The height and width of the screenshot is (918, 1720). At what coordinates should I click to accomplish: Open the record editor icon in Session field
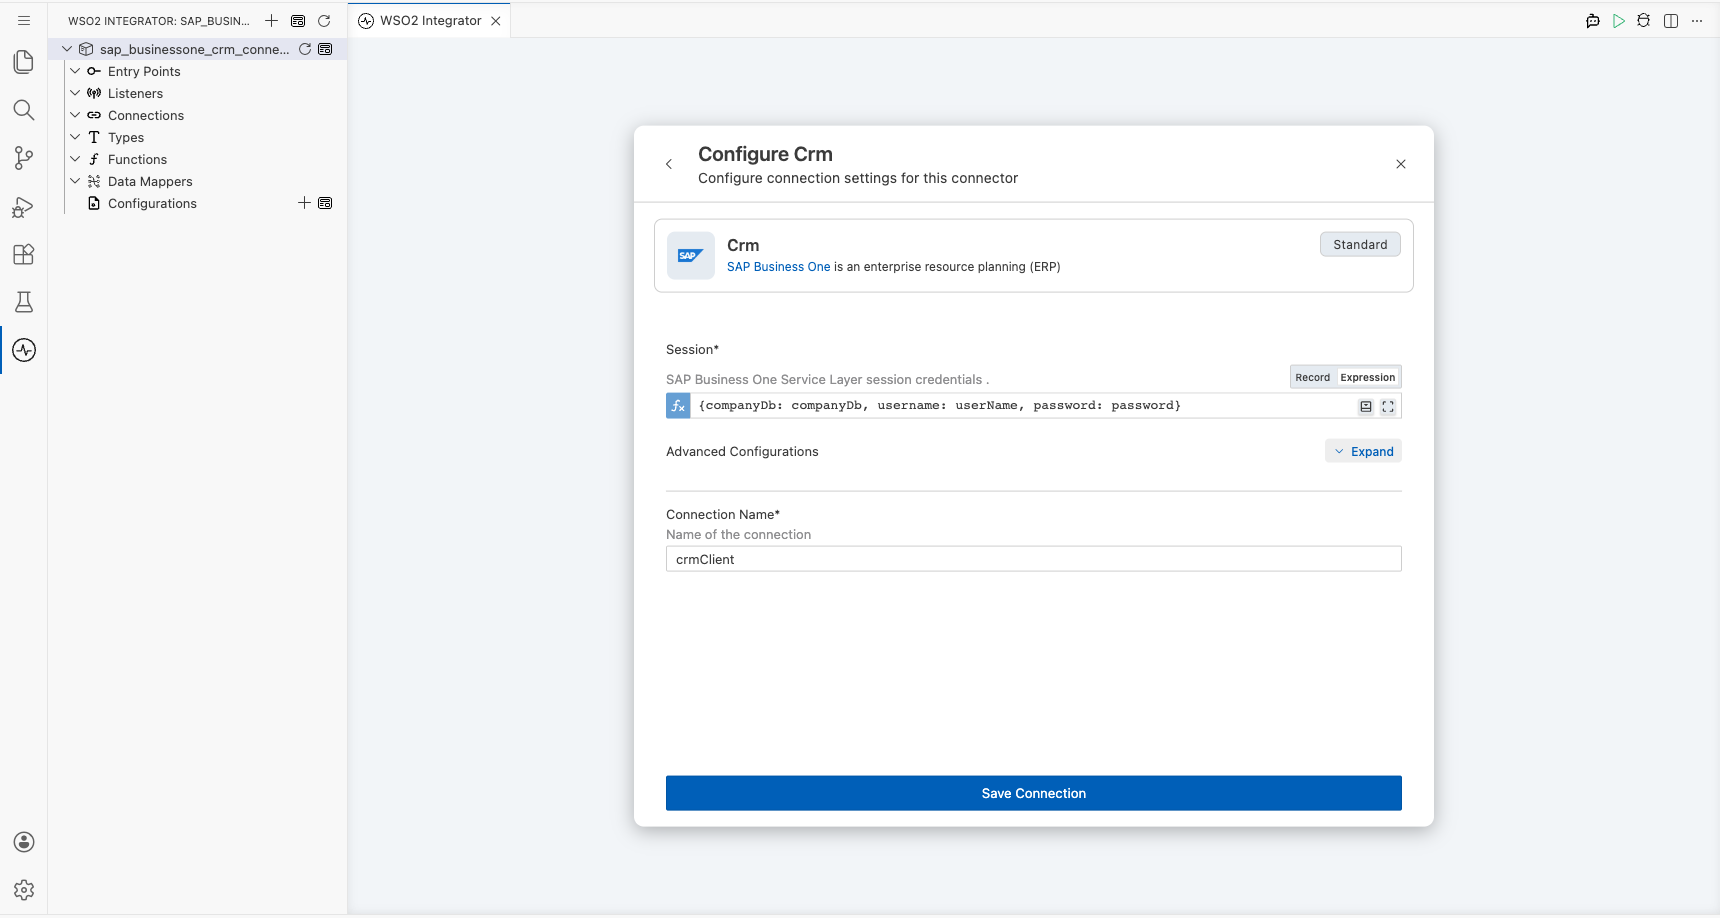pyautogui.click(x=1366, y=406)
